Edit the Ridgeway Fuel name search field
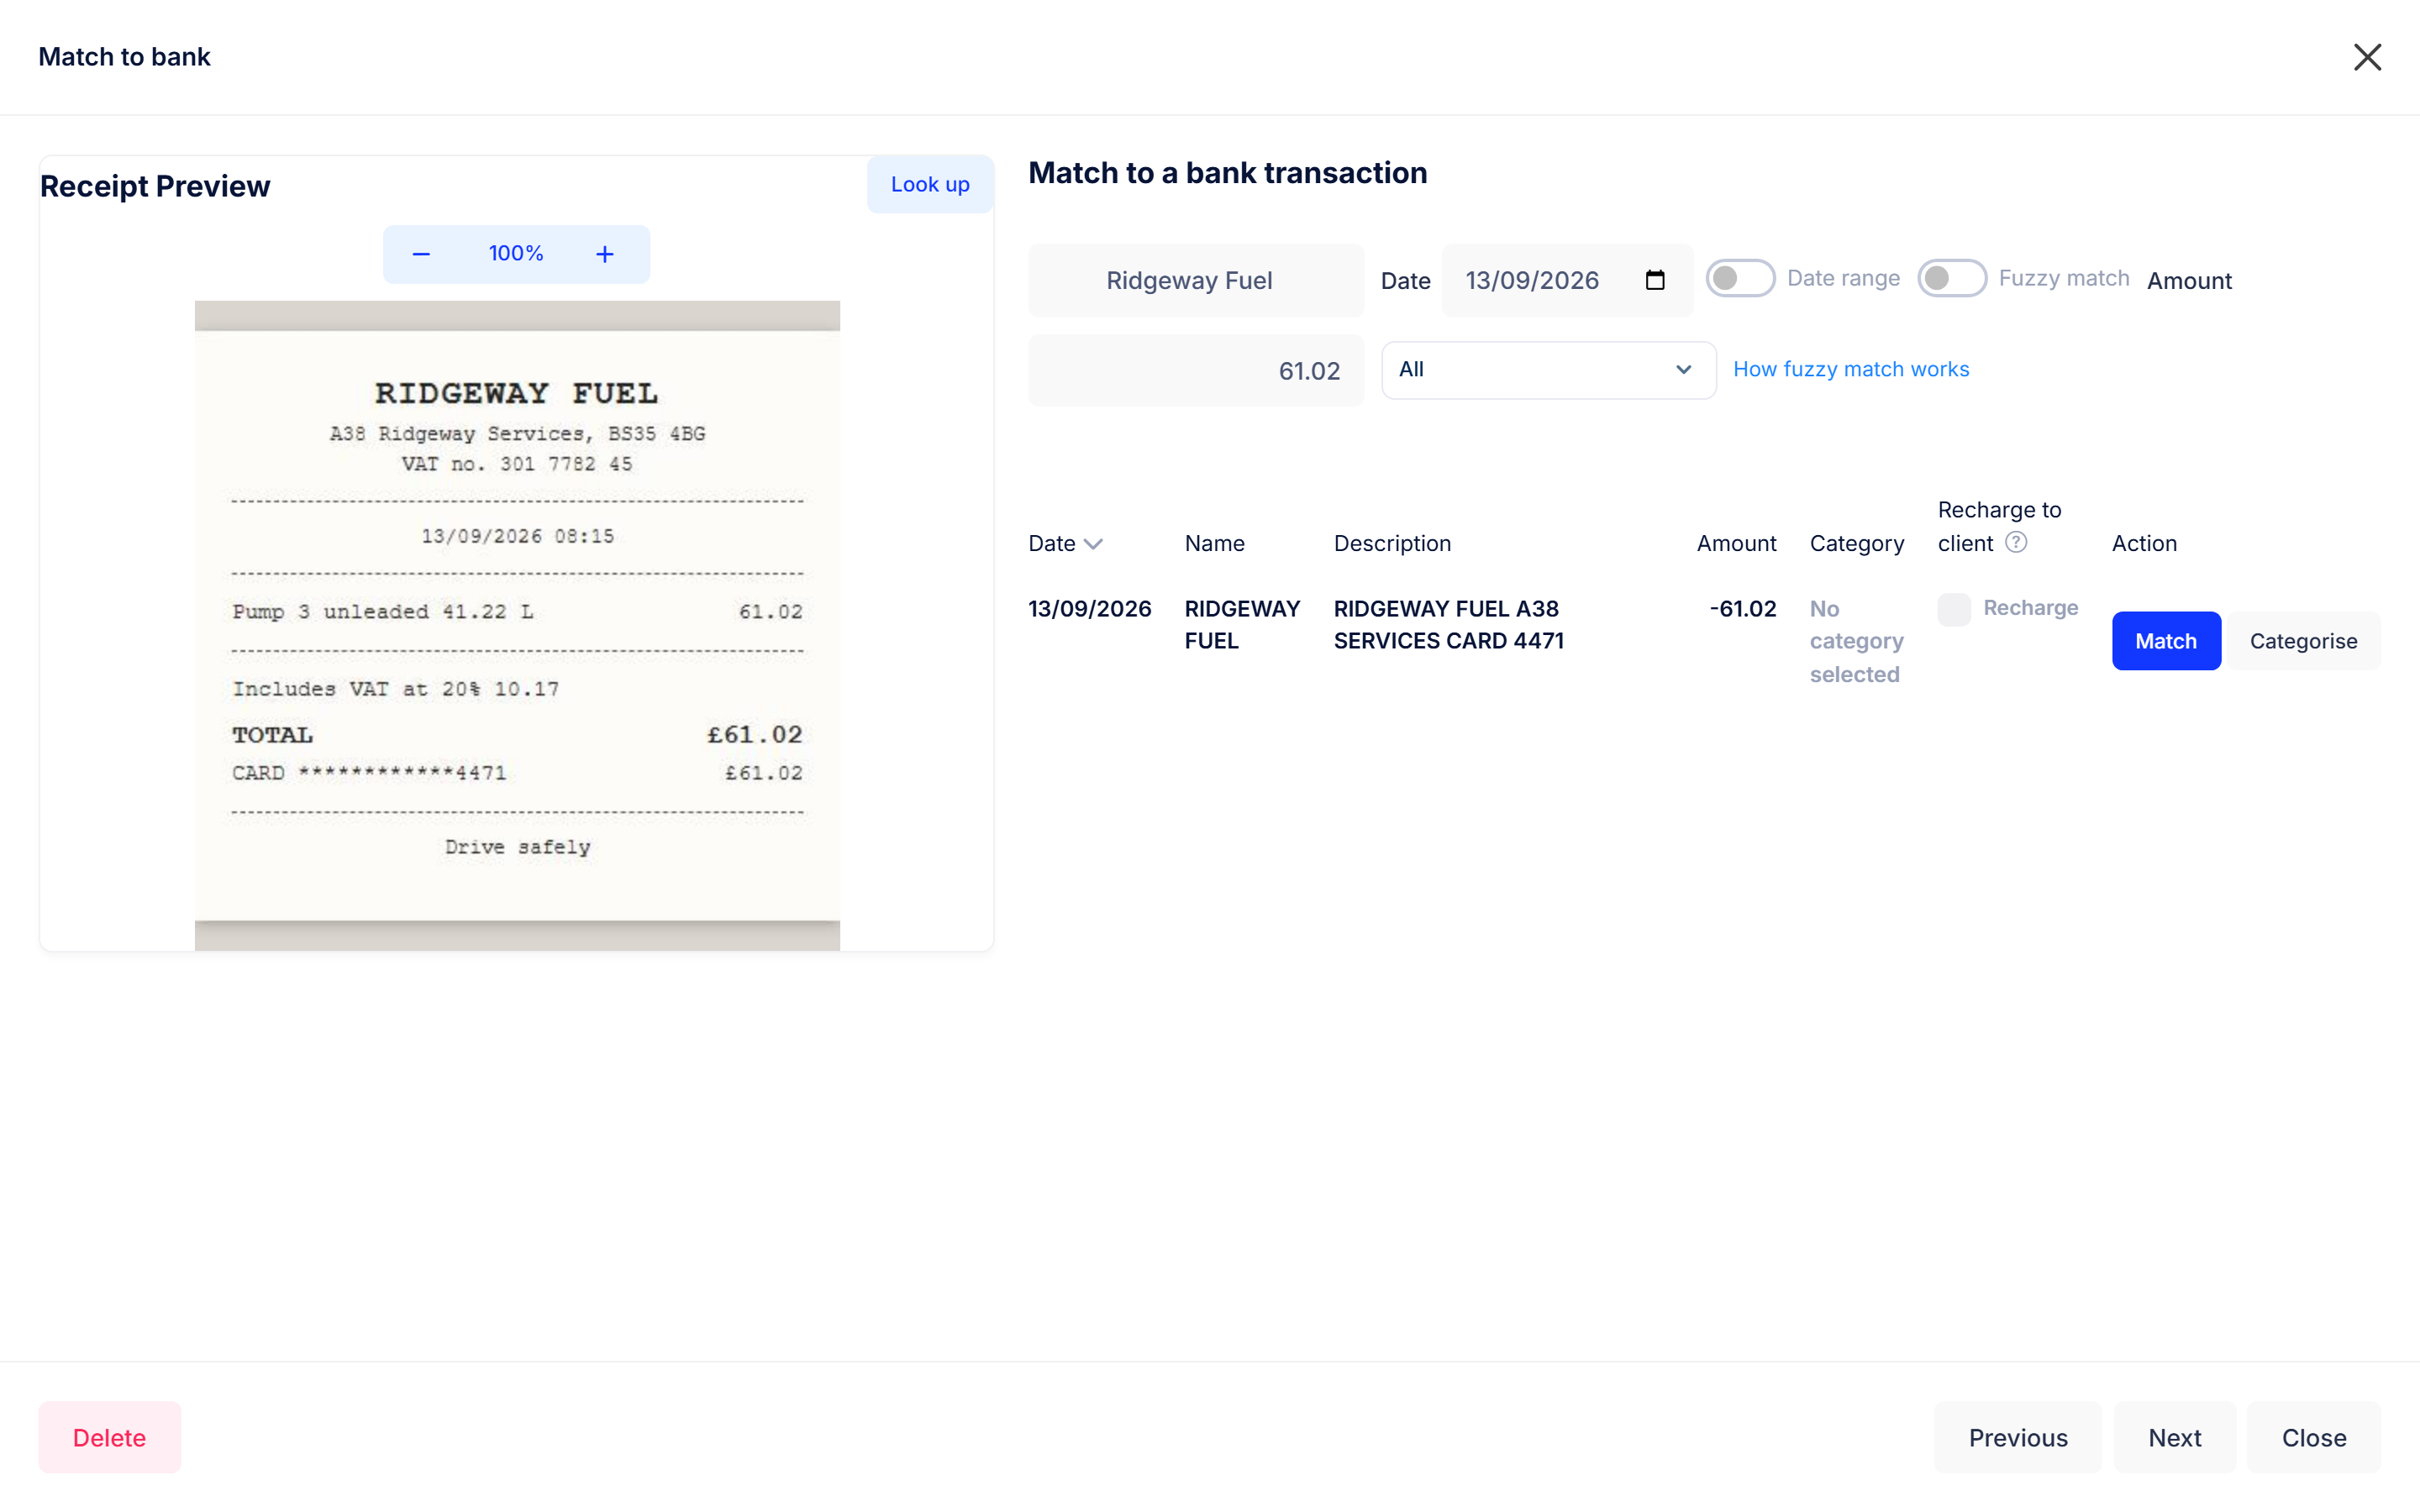This screenshot has width=2420, height=1512. coord(1195,280)
